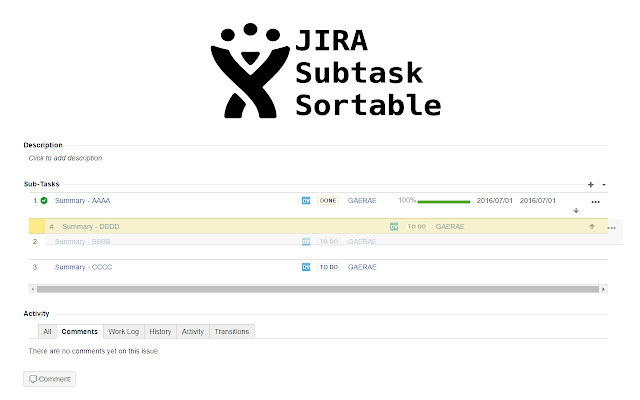Click the move down arrow under AAAA row
640x400 pixels.
[576, 211]
